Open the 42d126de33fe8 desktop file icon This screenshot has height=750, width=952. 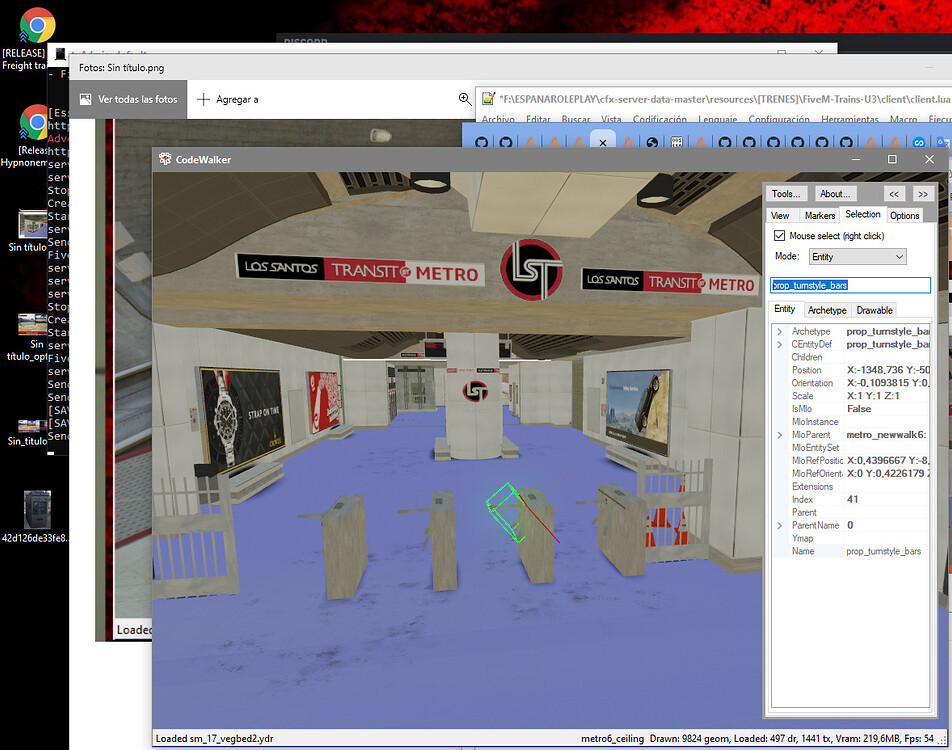(37, 510)
